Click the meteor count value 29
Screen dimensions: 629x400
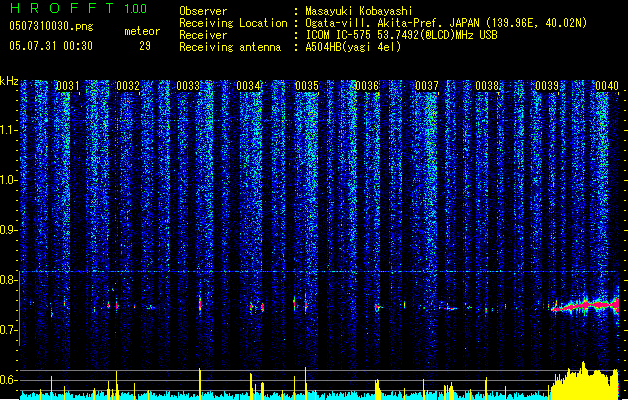(145, 46)
